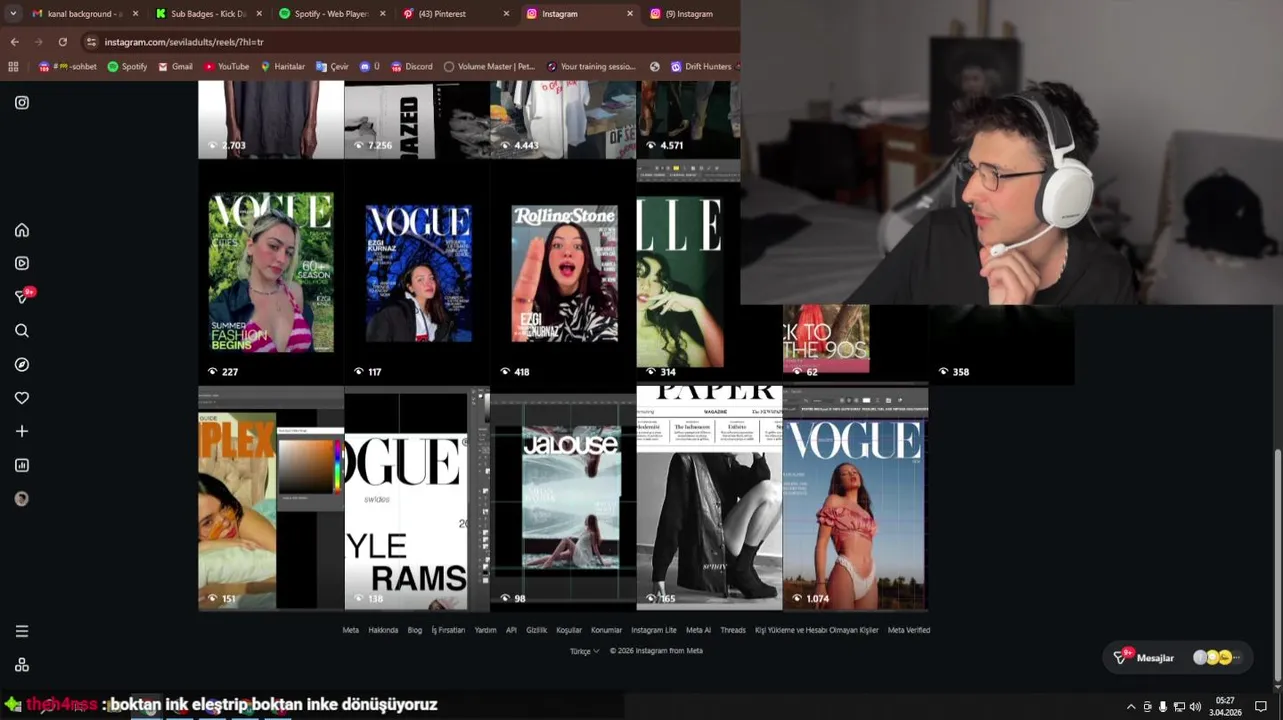Show hidden system tray icons
This screenshot has height=720, width=1283.
pyautogui.click(x=1131, y=707)
